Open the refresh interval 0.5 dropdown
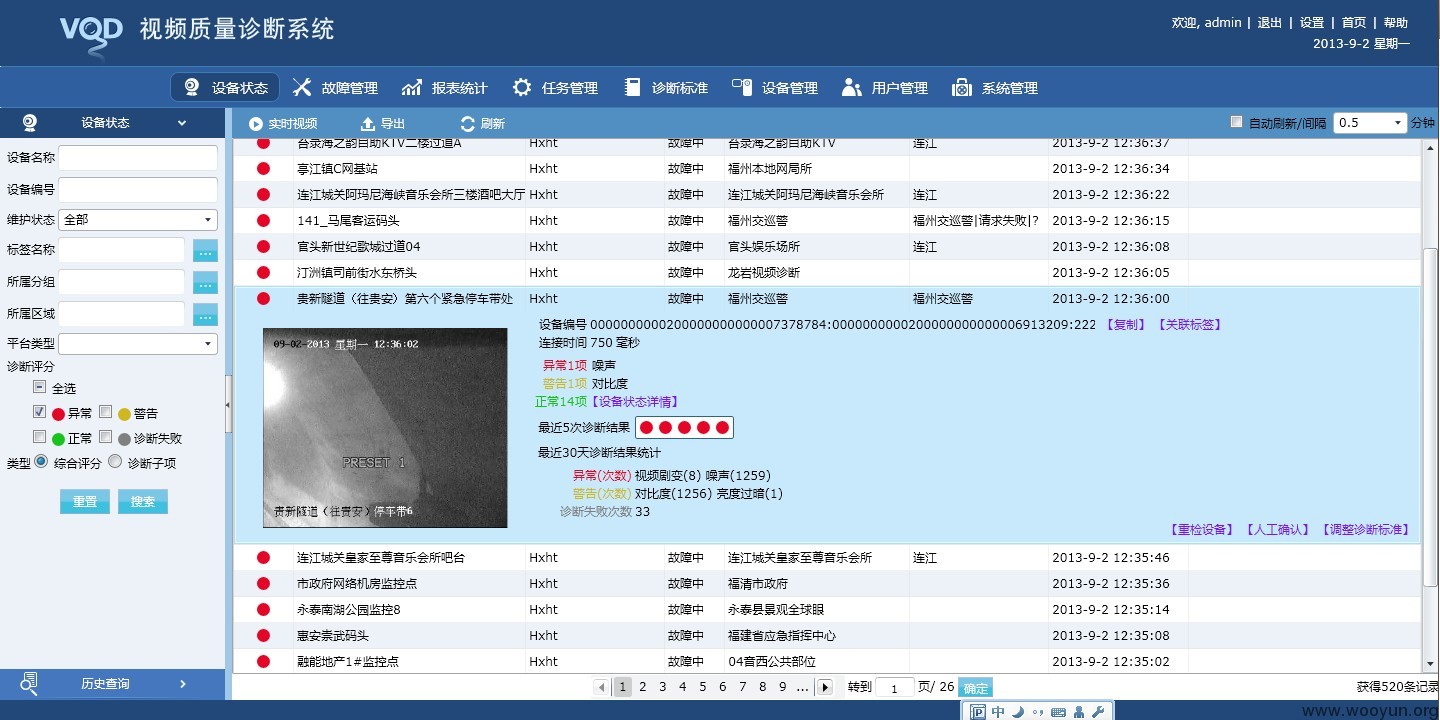Screen dimensions: 1440x720 [1371, 123]
